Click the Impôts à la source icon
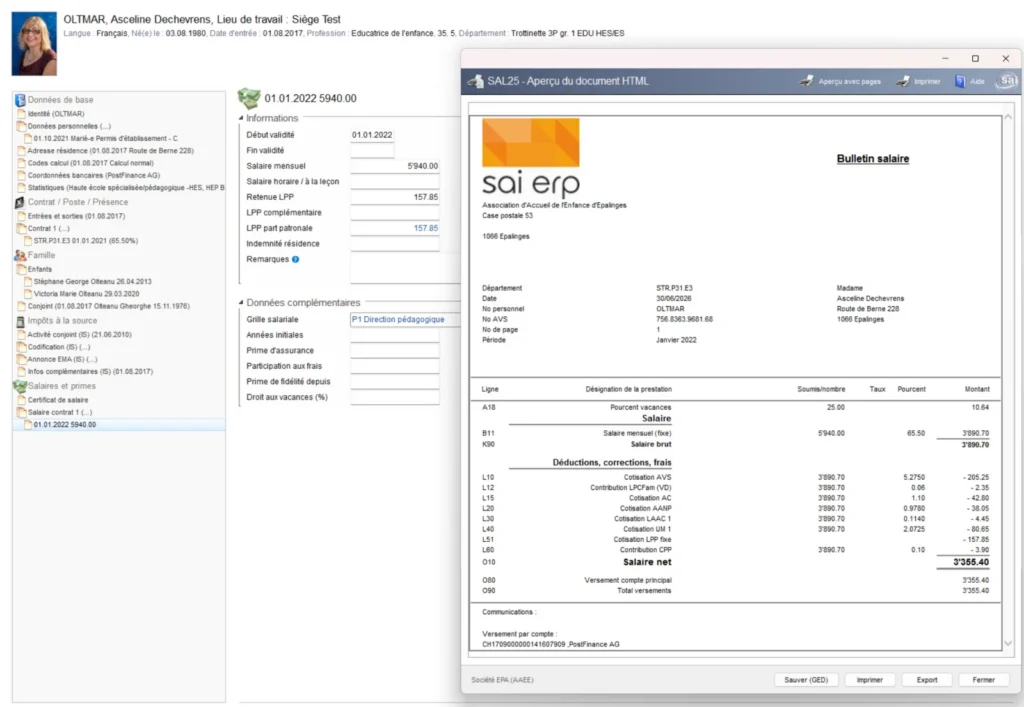The height and width of the screenshot is (707, 1024). click(20, 321)
